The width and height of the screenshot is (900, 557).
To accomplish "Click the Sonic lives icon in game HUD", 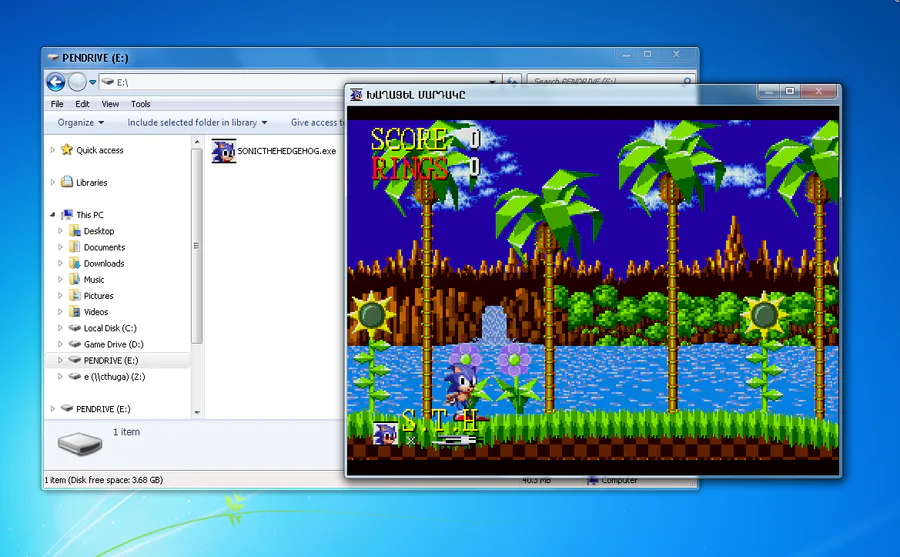I will (x=385, y=434).
